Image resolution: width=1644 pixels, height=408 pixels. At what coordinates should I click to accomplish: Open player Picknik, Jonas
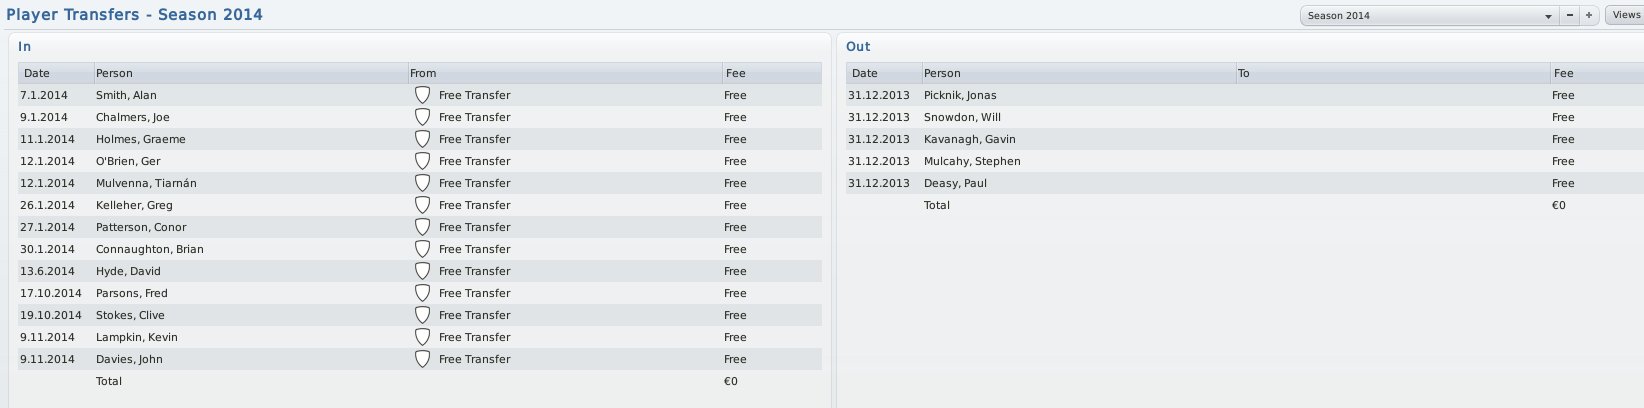click(960, 95)
